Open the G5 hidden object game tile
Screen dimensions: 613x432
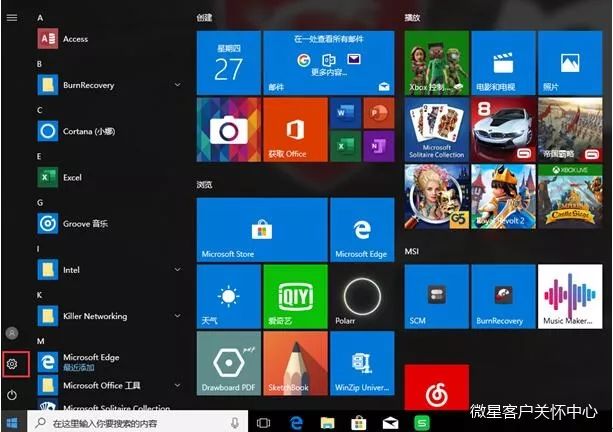(x=437, y=197)
